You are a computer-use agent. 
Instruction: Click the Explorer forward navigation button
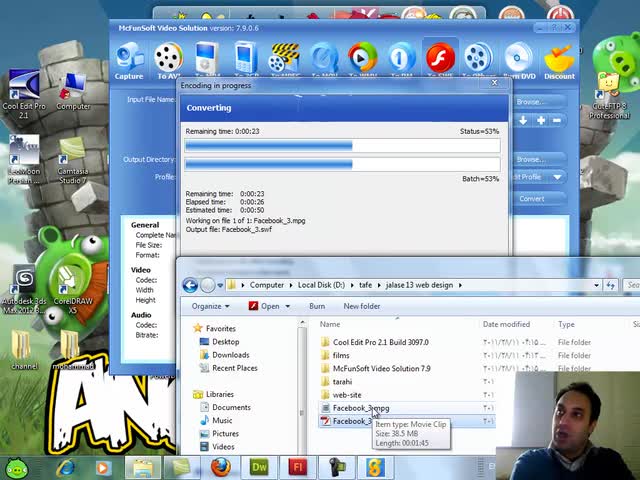tap(207, 285)
